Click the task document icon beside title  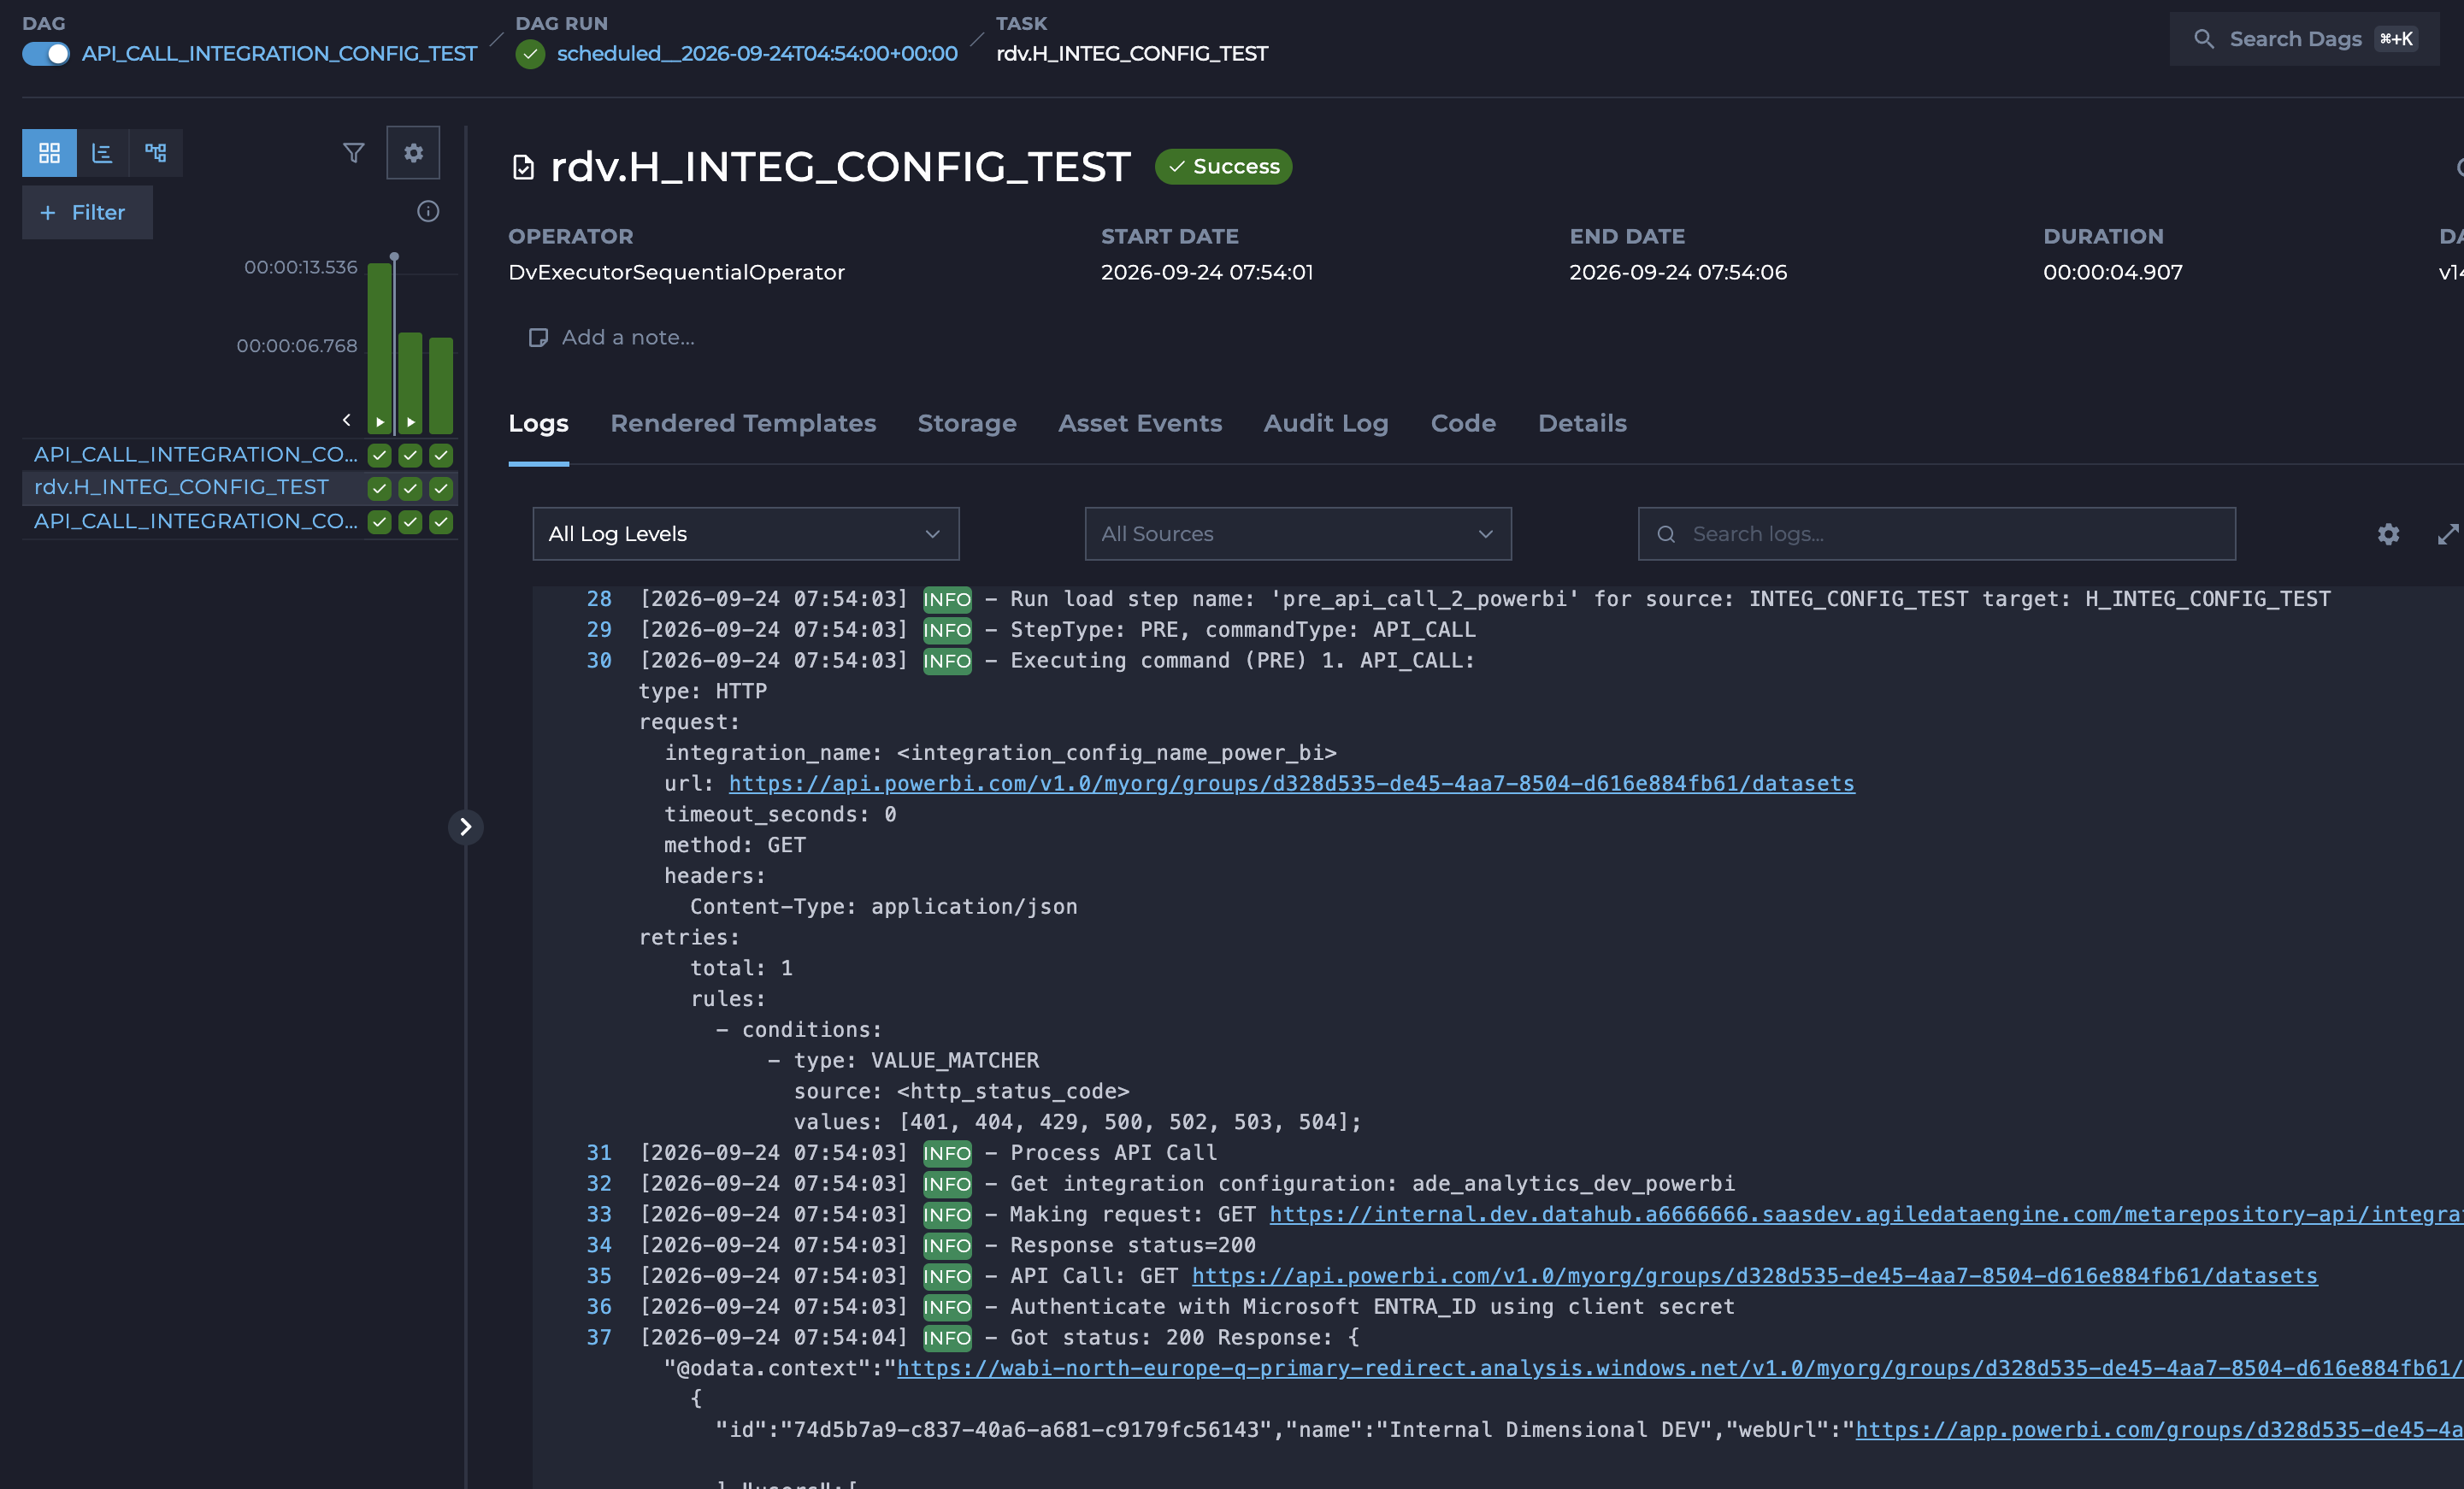click(x=523, y=167)
